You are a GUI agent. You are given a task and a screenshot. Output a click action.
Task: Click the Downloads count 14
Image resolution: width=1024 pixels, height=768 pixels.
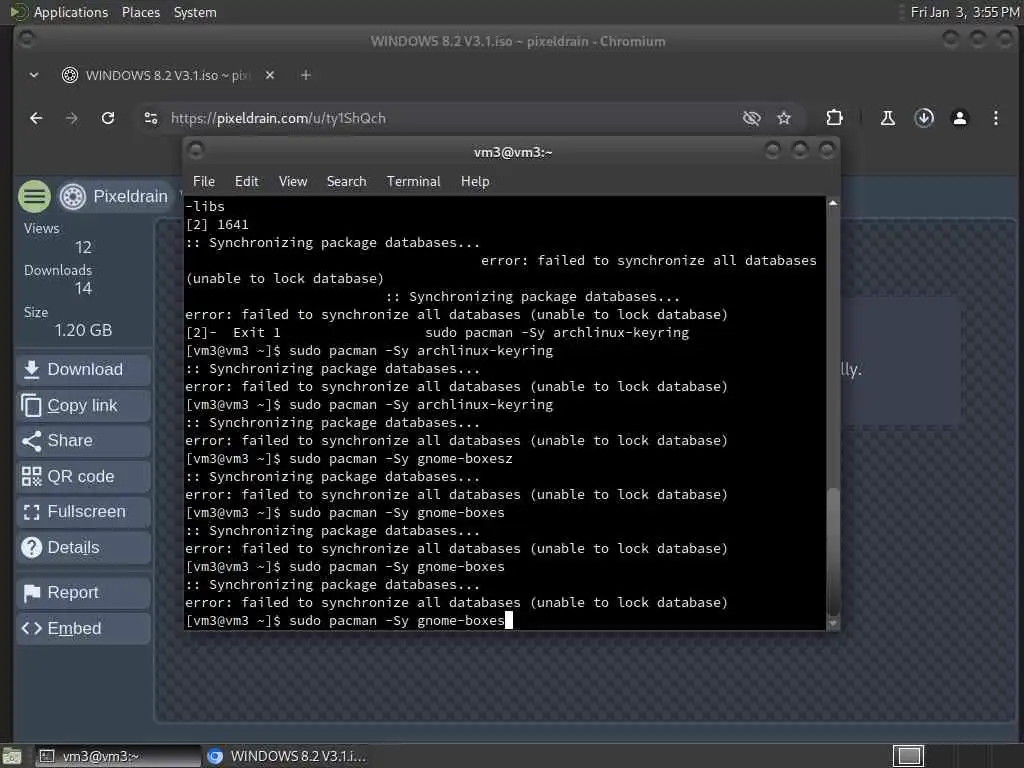[x=83, y=288]
